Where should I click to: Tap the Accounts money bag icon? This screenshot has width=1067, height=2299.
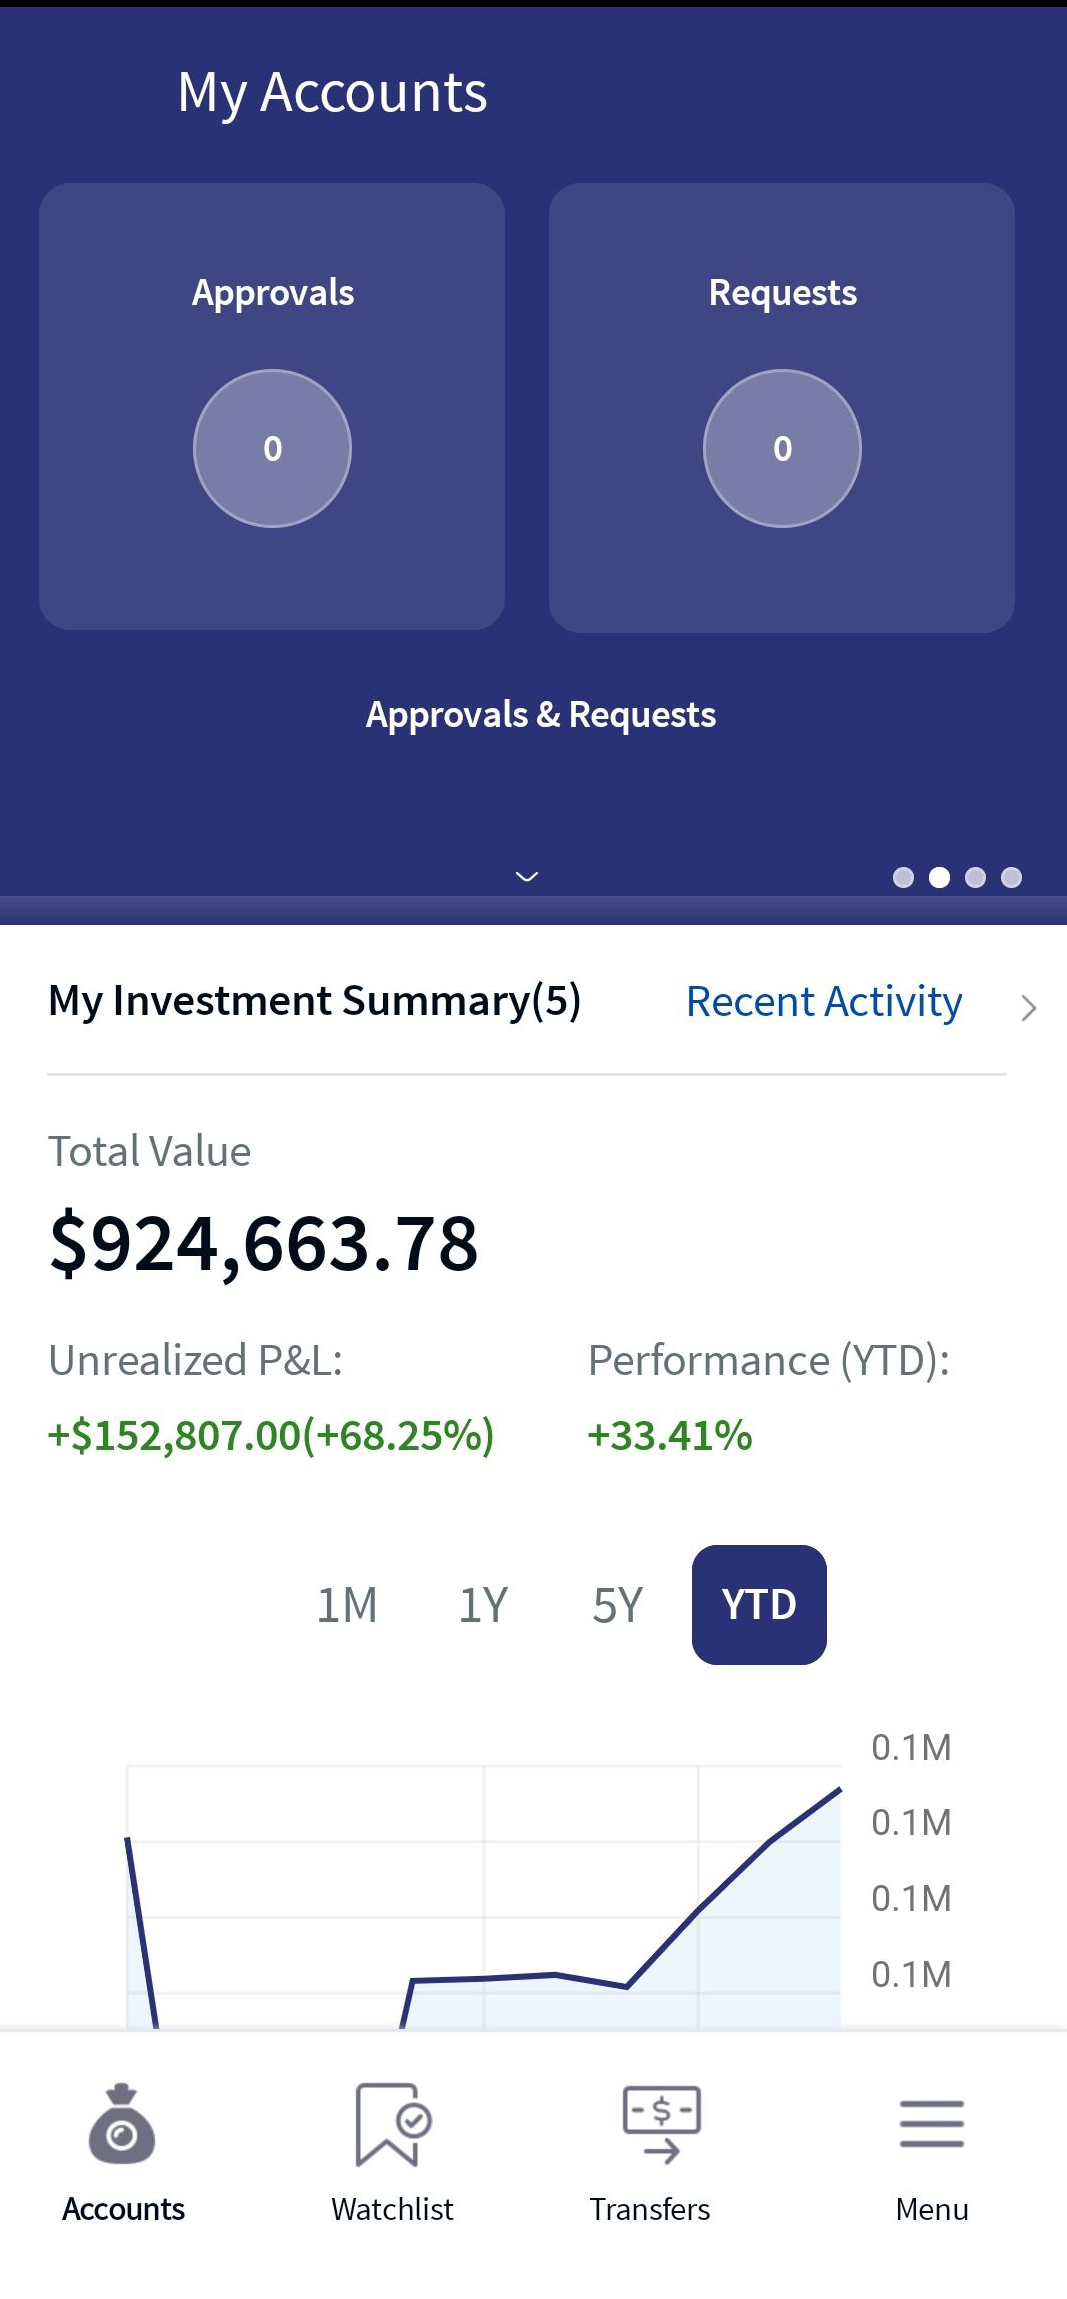coord(122,2124)
